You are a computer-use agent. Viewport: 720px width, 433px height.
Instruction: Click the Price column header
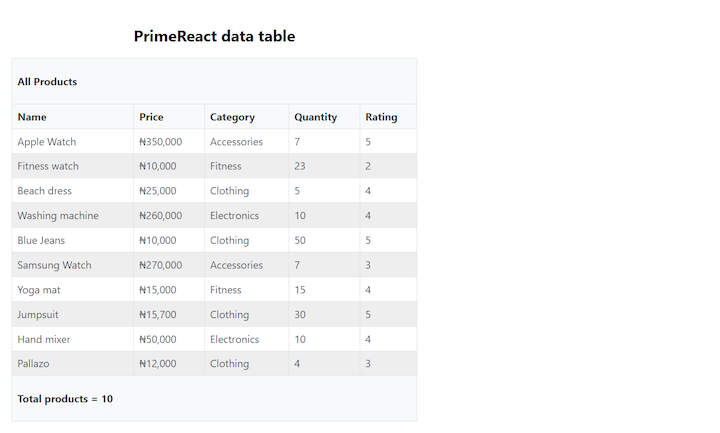point(151,117)
